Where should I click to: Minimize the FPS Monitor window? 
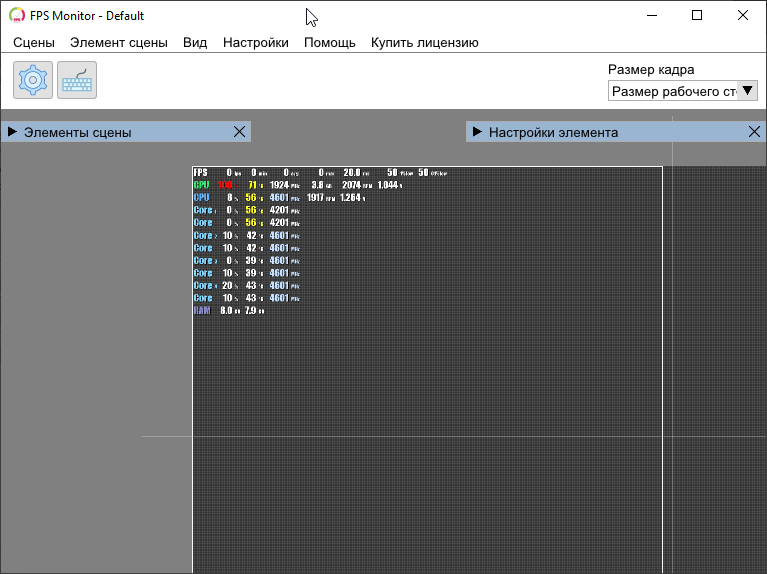pos(652,15)
